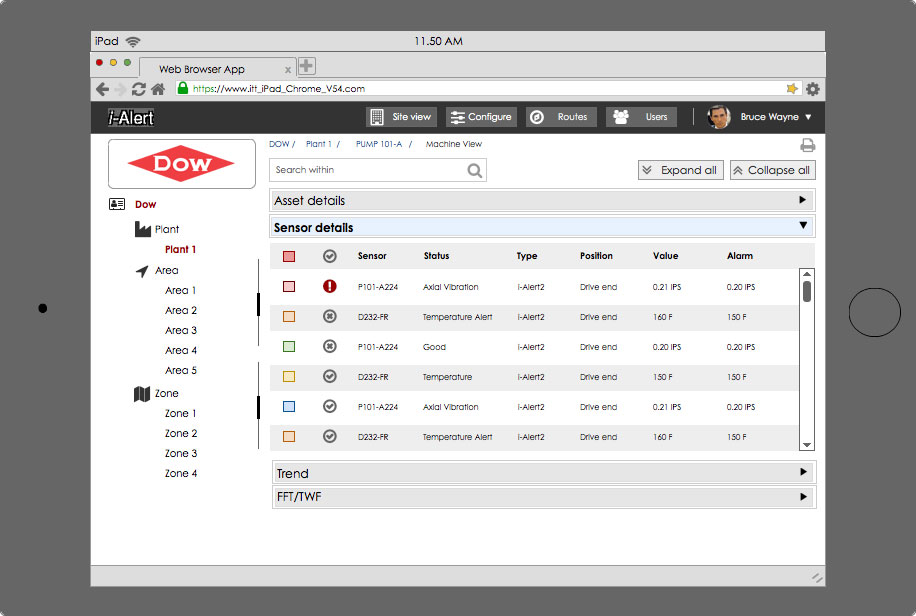This screenshot has height=616, width=916.
Task: Click the browser home icon
Action: (x=158, y=89)
